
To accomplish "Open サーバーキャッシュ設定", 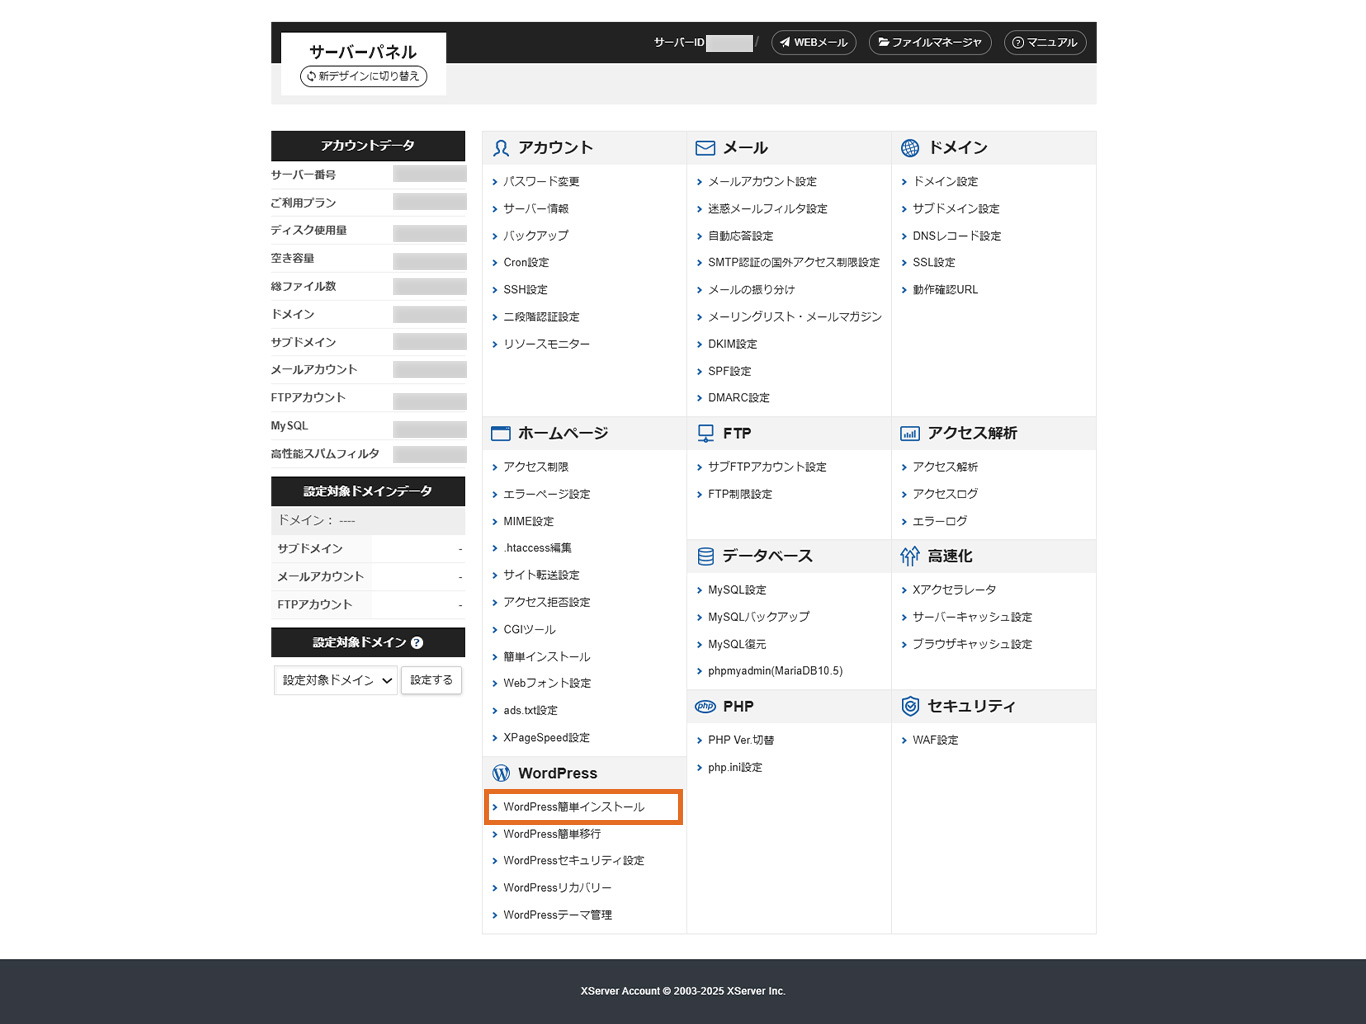I will [972, 617].
